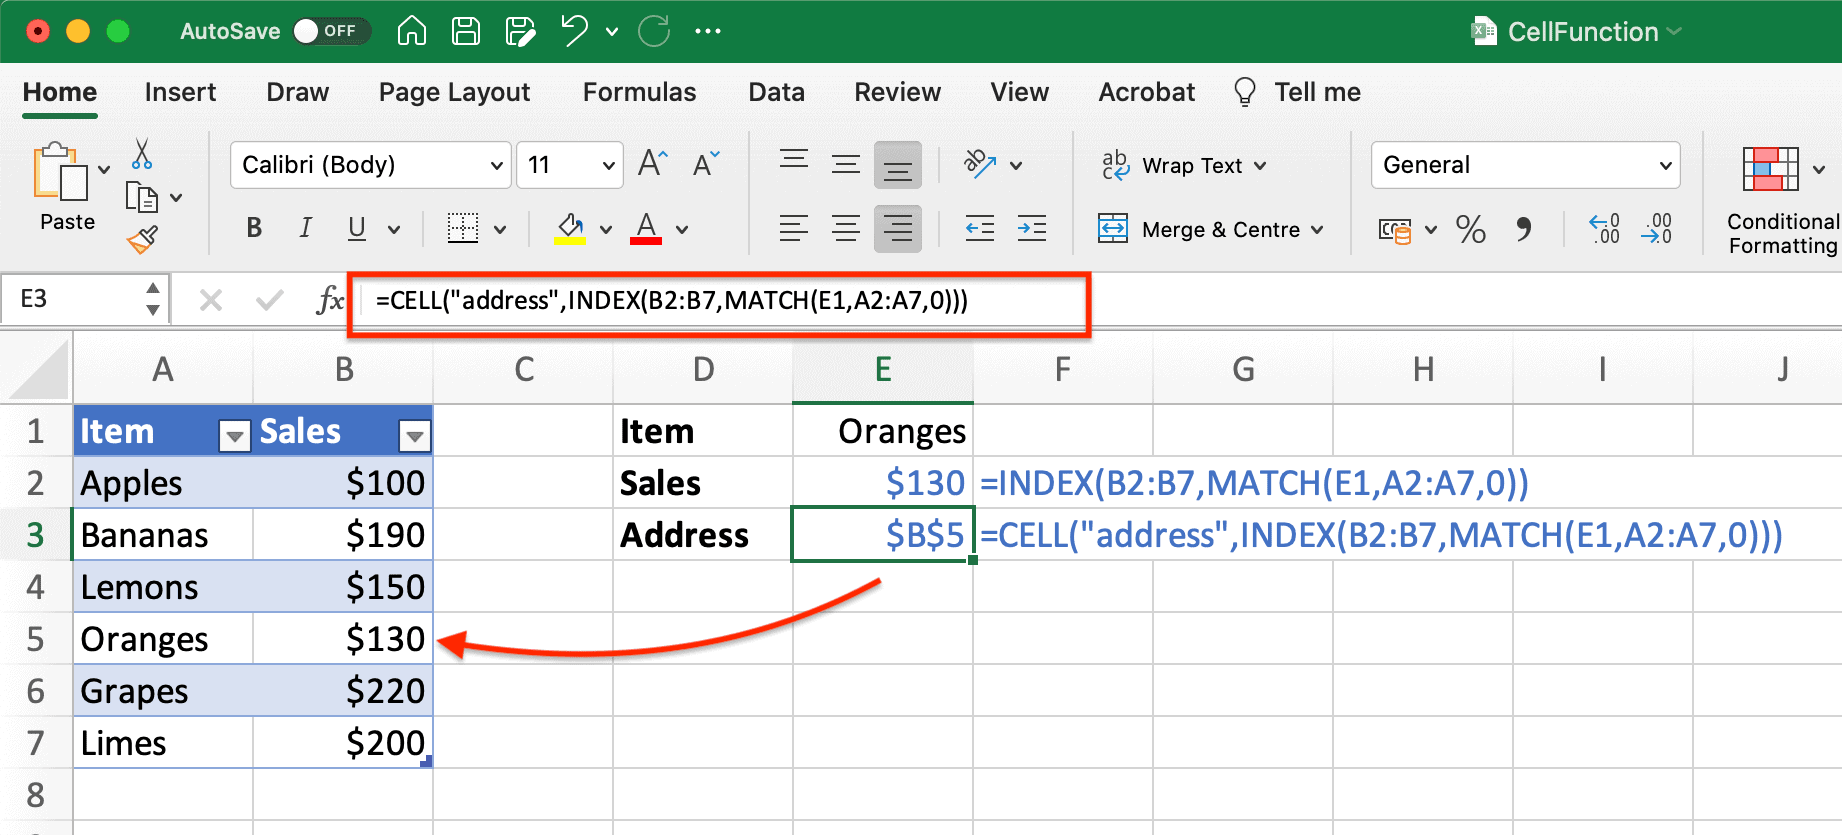
Task: Open the Insert tab
Action: pos(180,92)
